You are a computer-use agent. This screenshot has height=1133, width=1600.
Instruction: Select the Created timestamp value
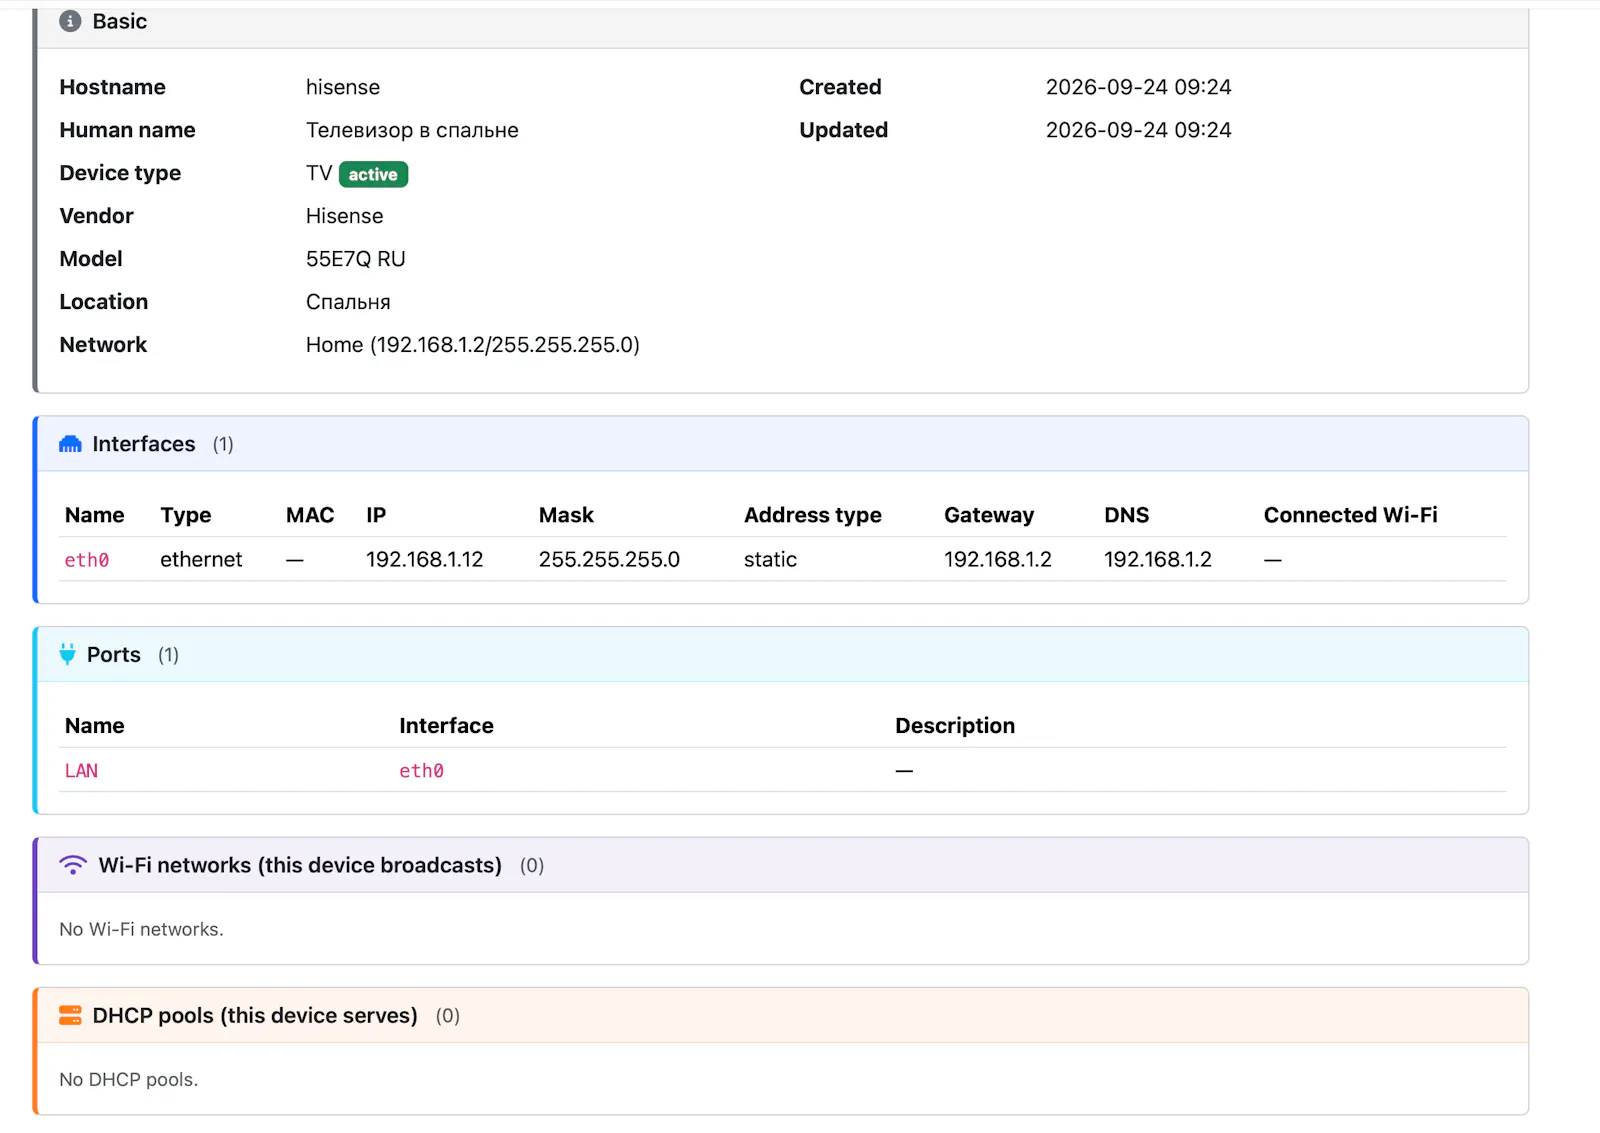[1139, 87]
